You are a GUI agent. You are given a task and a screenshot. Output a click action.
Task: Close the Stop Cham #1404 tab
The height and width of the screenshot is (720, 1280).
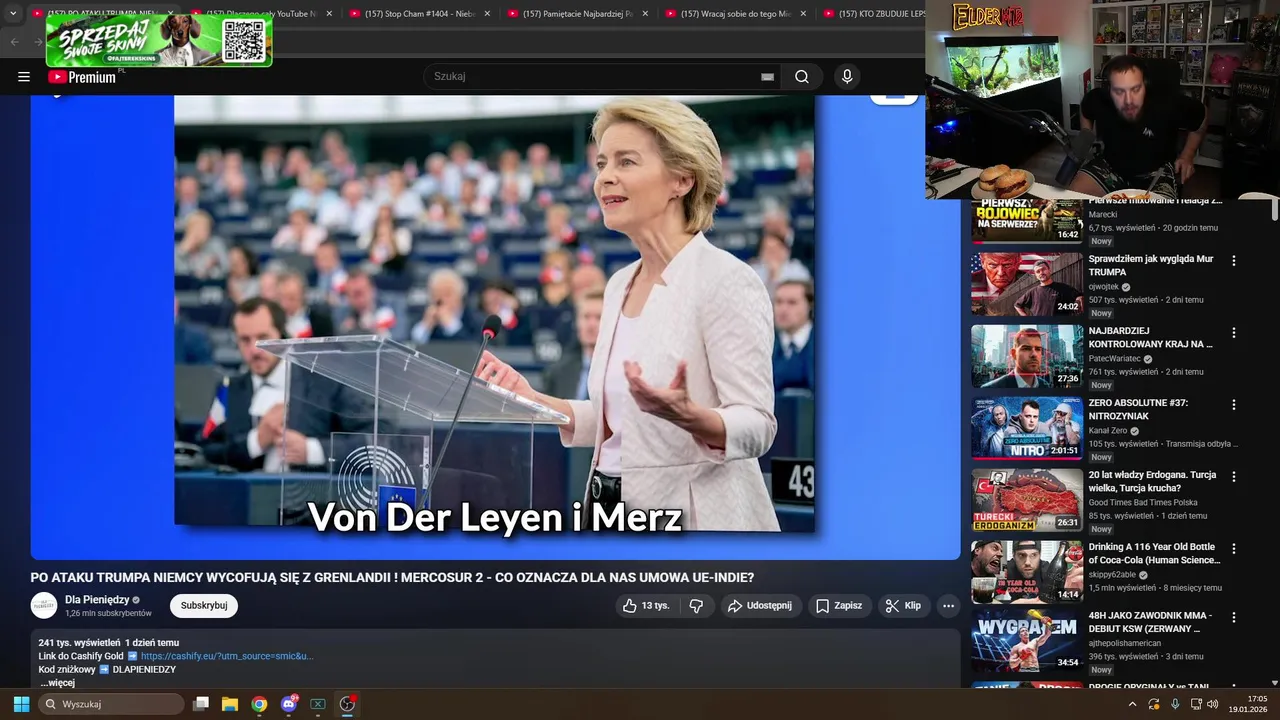pos(487,14)
